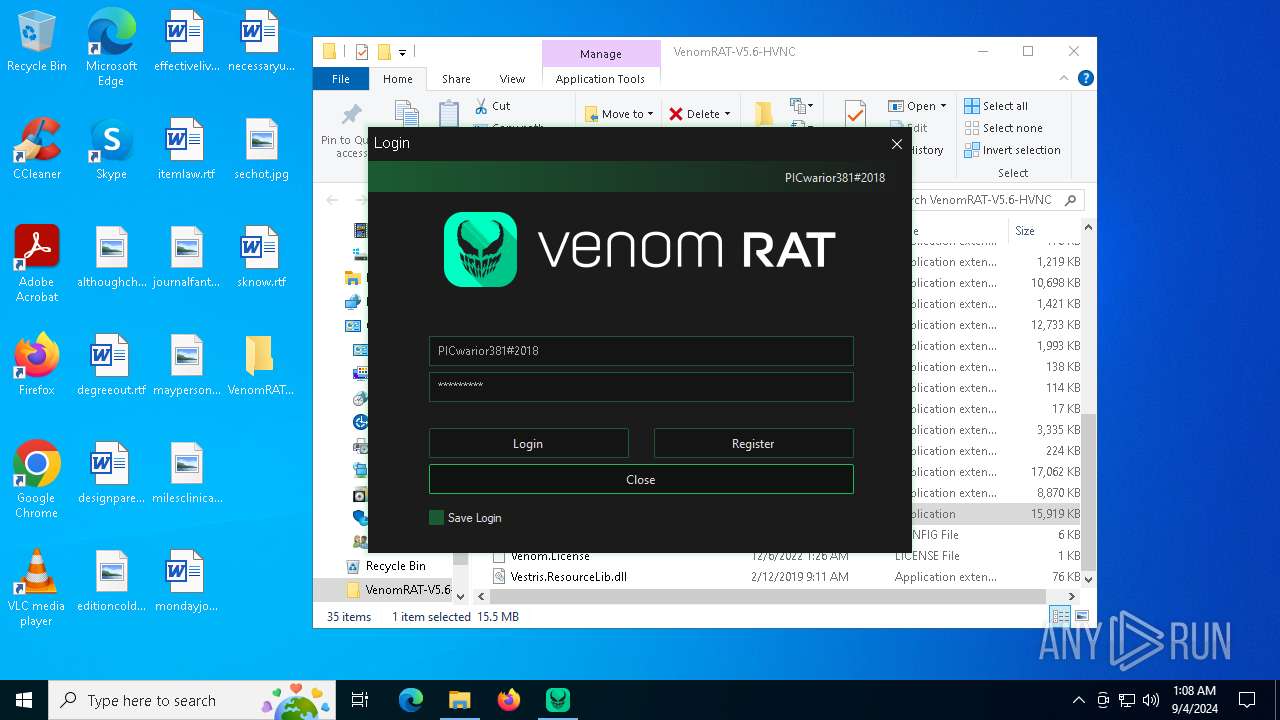This screenshot has height=720, width=1280.
Task: Click the taskbar search box
Action: click(192, 700)
